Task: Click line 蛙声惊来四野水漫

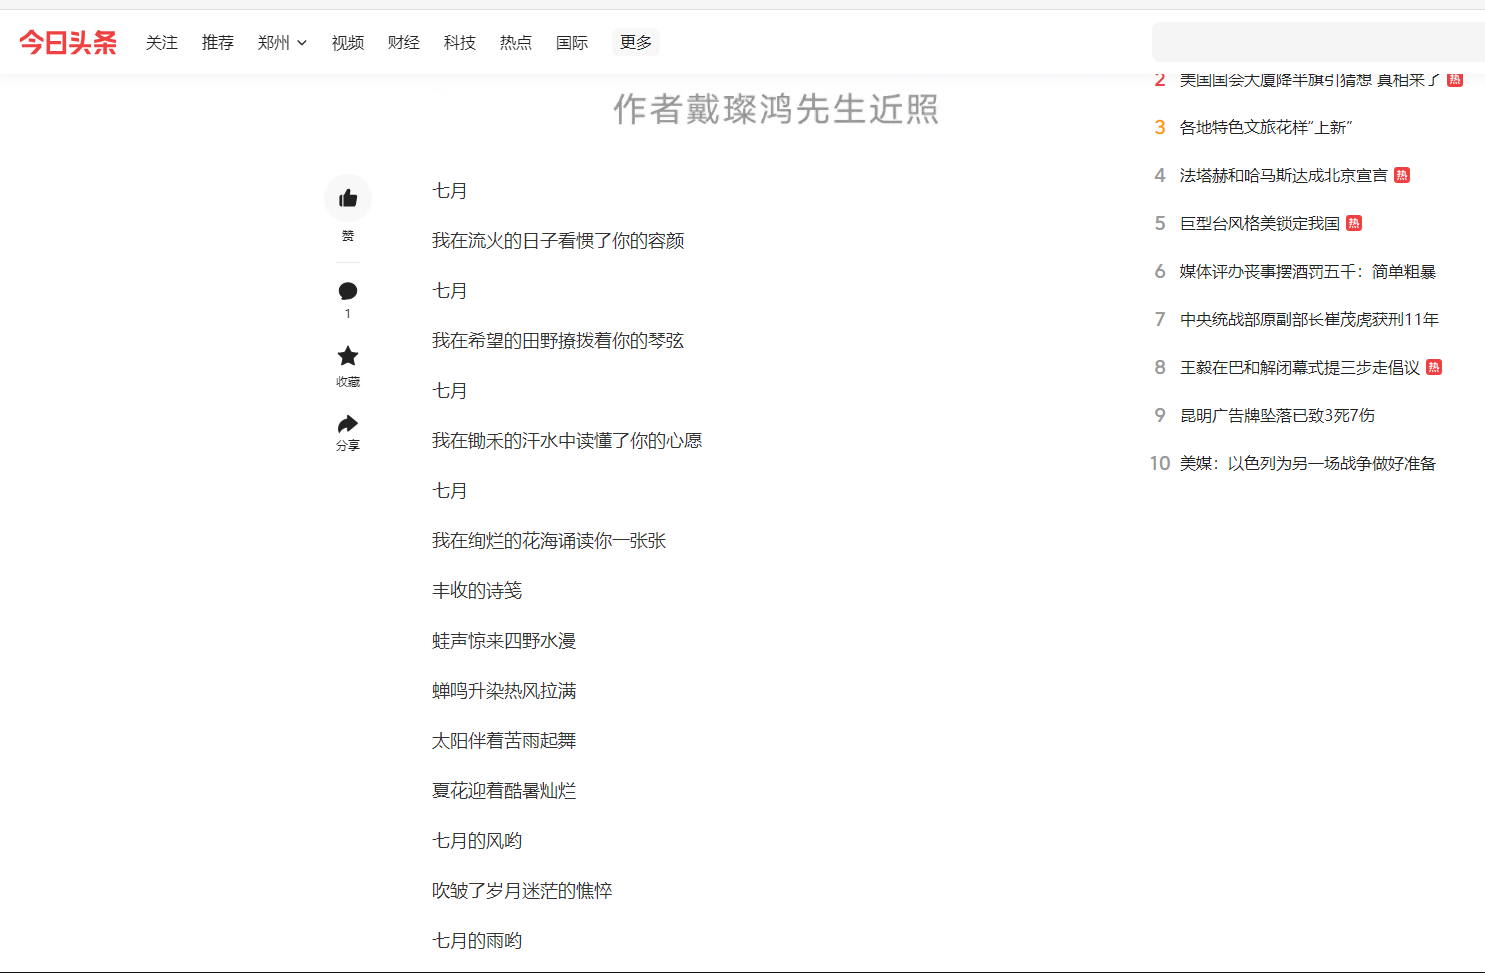Action: (504, 641)
